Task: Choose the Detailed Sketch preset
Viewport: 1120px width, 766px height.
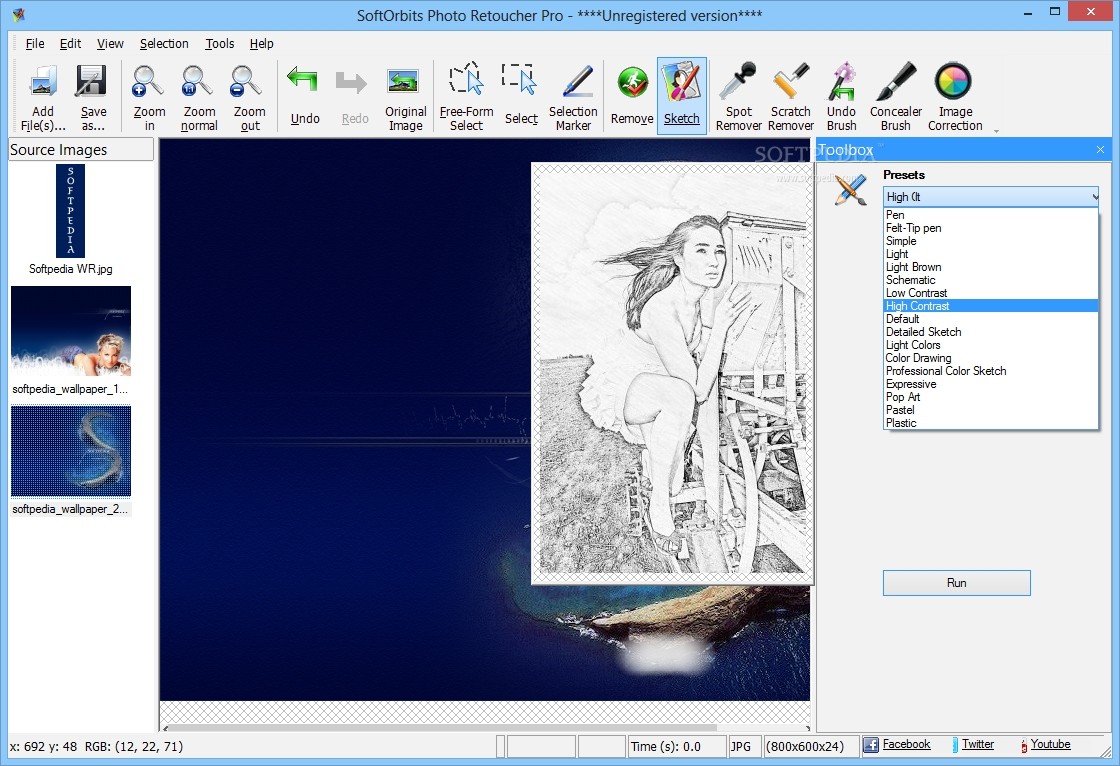Action: (991, 332)
